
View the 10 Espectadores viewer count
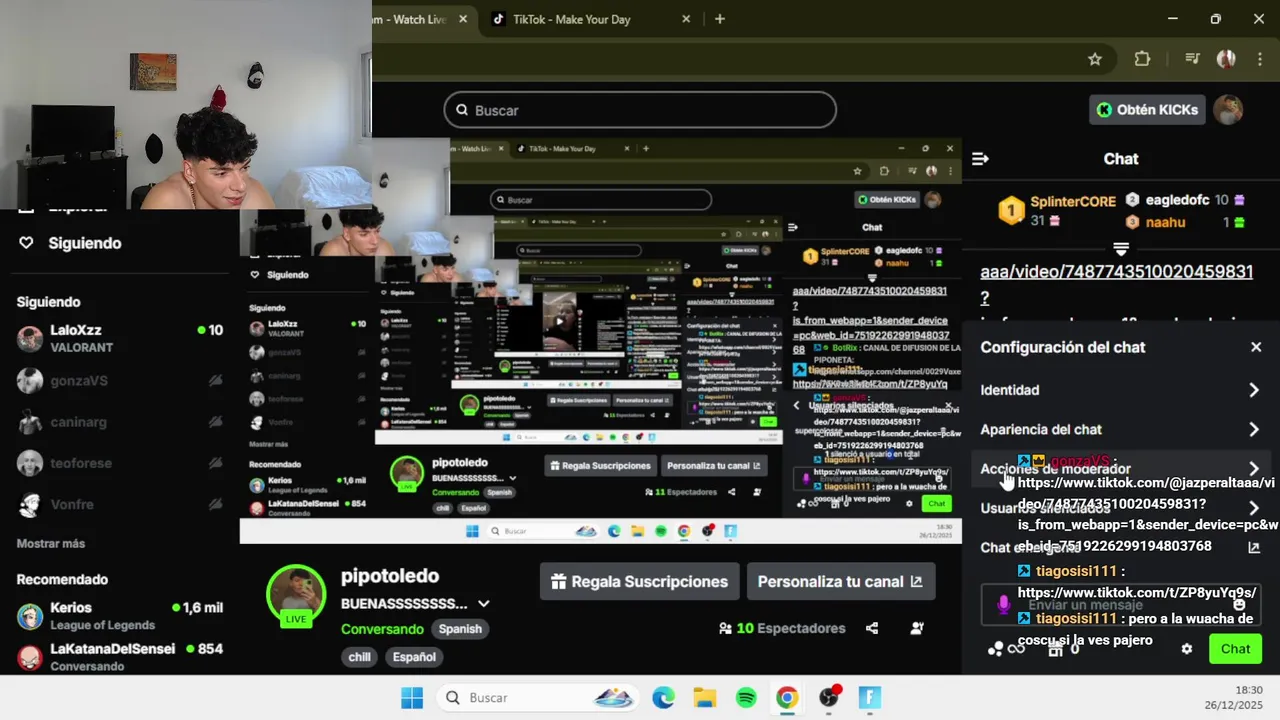(782, 628)
